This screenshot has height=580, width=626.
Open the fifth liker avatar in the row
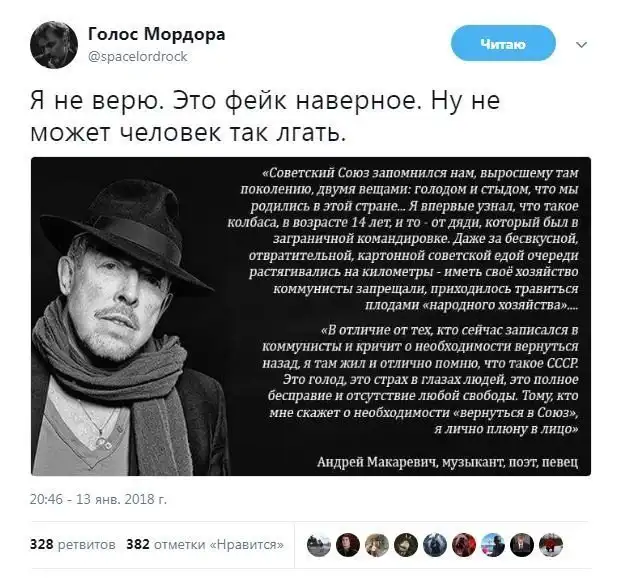pyautogui.click(x=435, y=545)
